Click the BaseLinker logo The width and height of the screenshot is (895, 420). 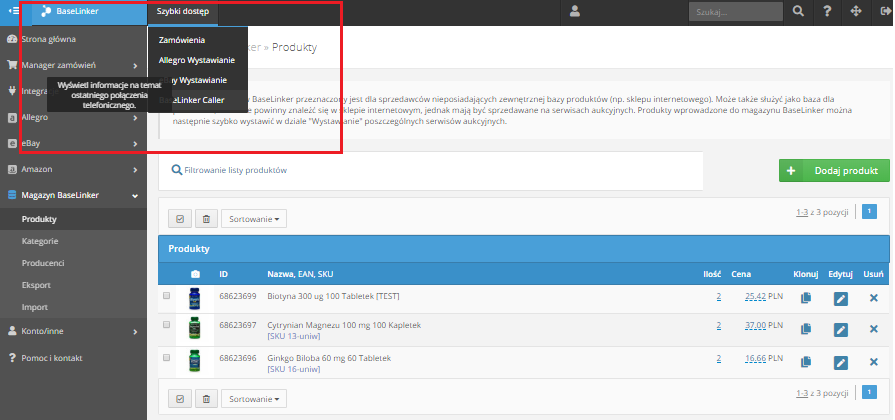pyautogui.click(x=70, y=11)
